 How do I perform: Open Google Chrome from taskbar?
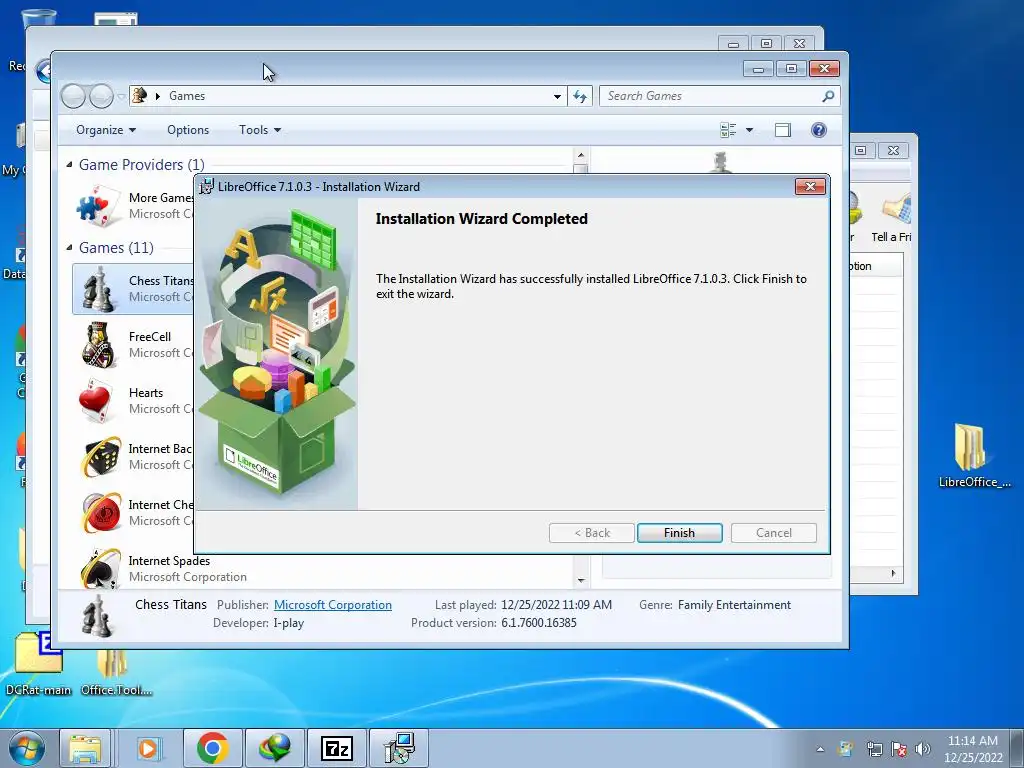coord(212,748)
